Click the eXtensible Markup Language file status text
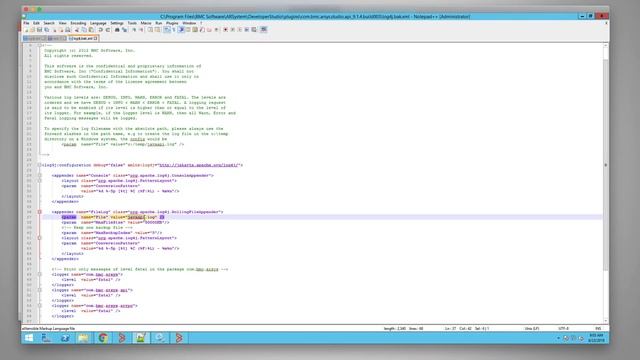640x360 pixels. point(48,328)
